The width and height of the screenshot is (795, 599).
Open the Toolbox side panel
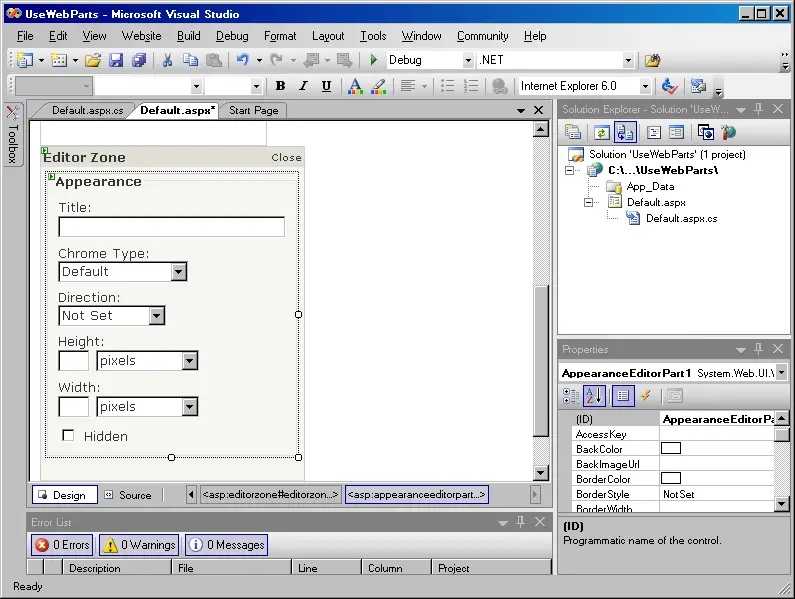click(x=13, y=134)
